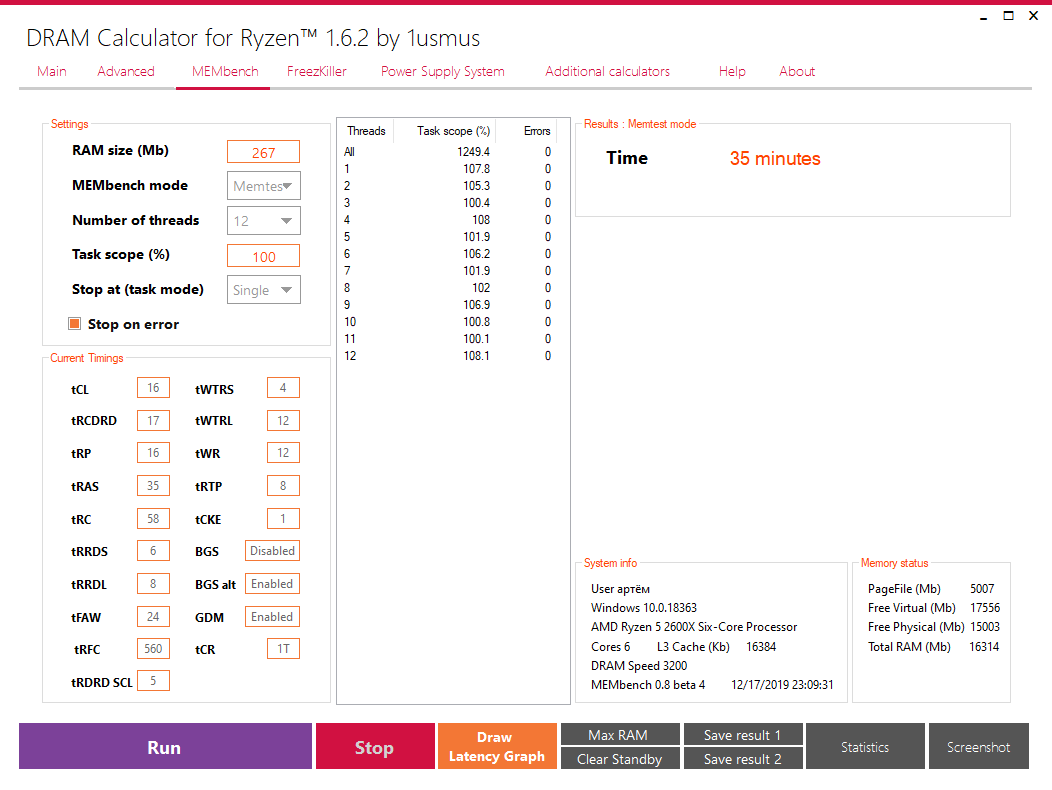Click Draw Latency Graph button

point(497,746)
